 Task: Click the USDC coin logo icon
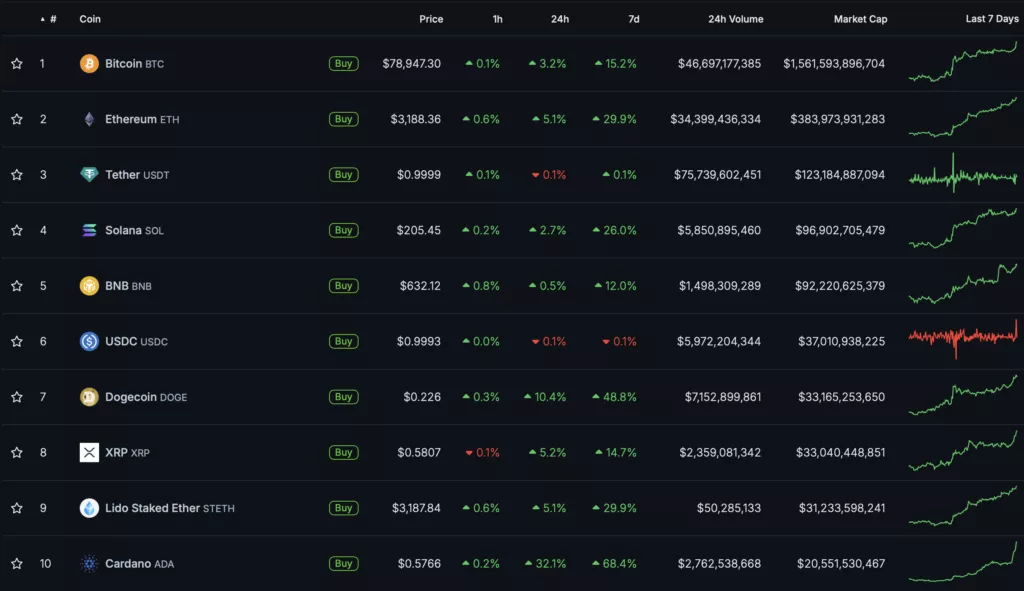pyautogui.click(x=89, y=341)
